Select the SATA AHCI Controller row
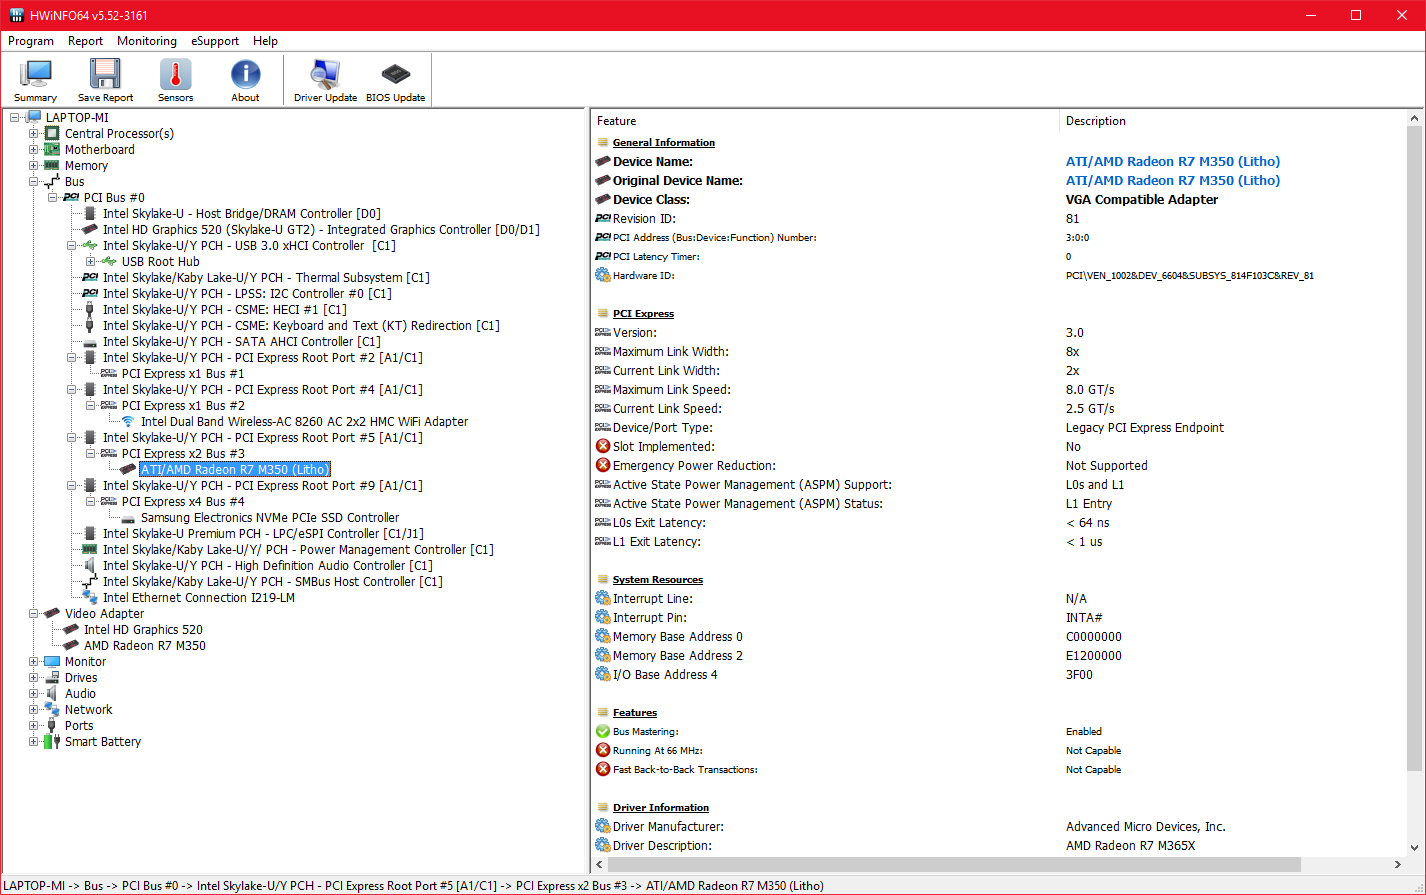 242,342
